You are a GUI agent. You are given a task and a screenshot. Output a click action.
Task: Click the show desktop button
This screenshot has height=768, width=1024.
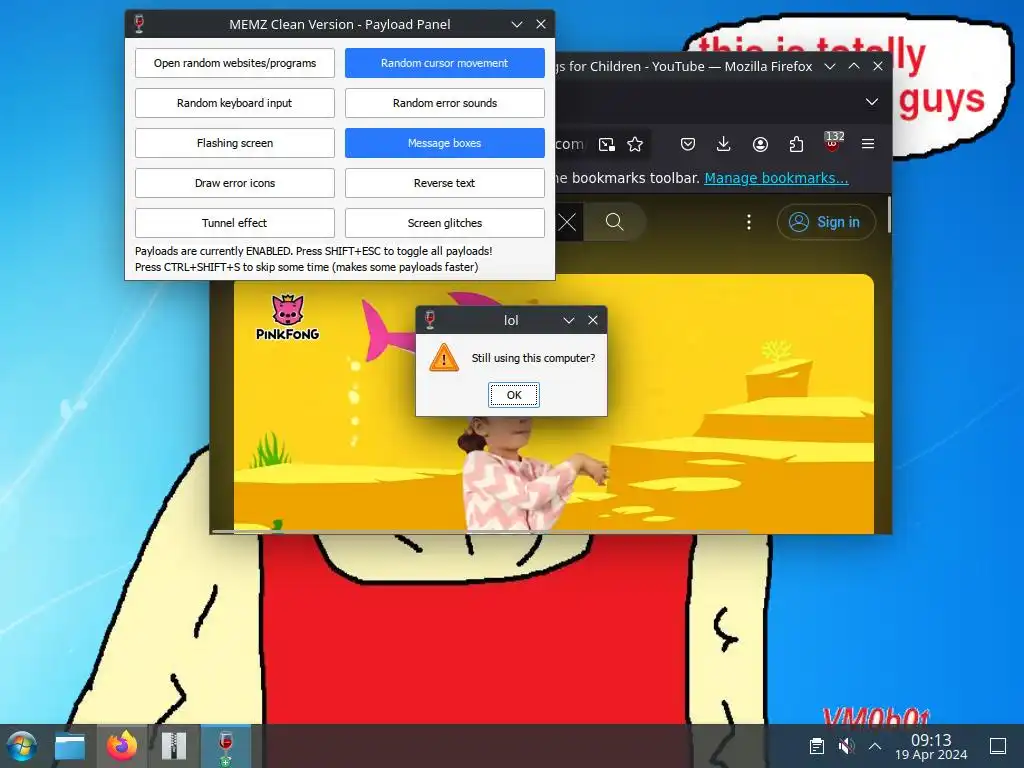(x=998, y=746)
